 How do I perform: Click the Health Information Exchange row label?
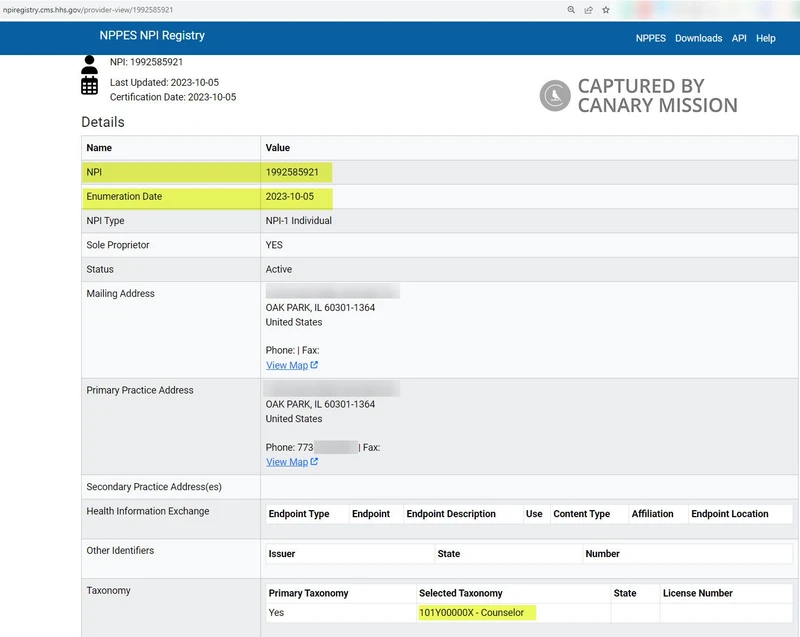click(x=148, y=511)
